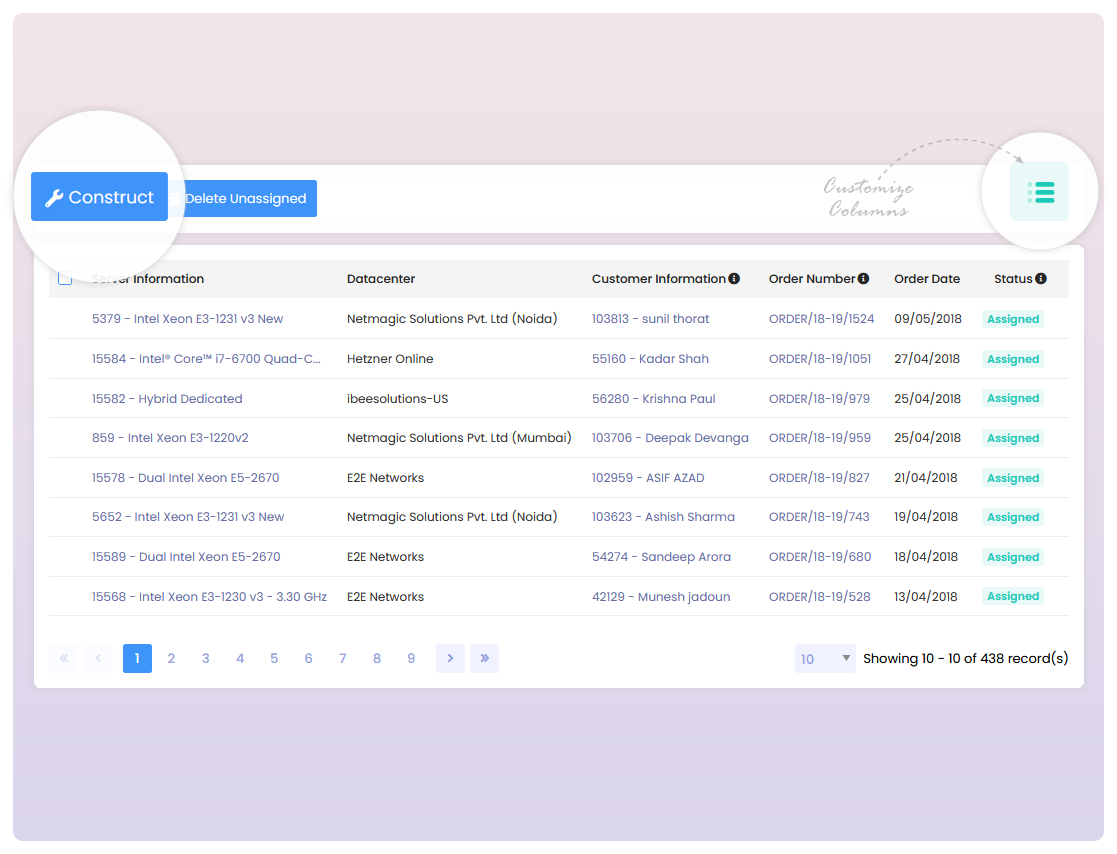Click the first page double-arrow
This screenshot has height=854, width=1117.
coord(63,658)
